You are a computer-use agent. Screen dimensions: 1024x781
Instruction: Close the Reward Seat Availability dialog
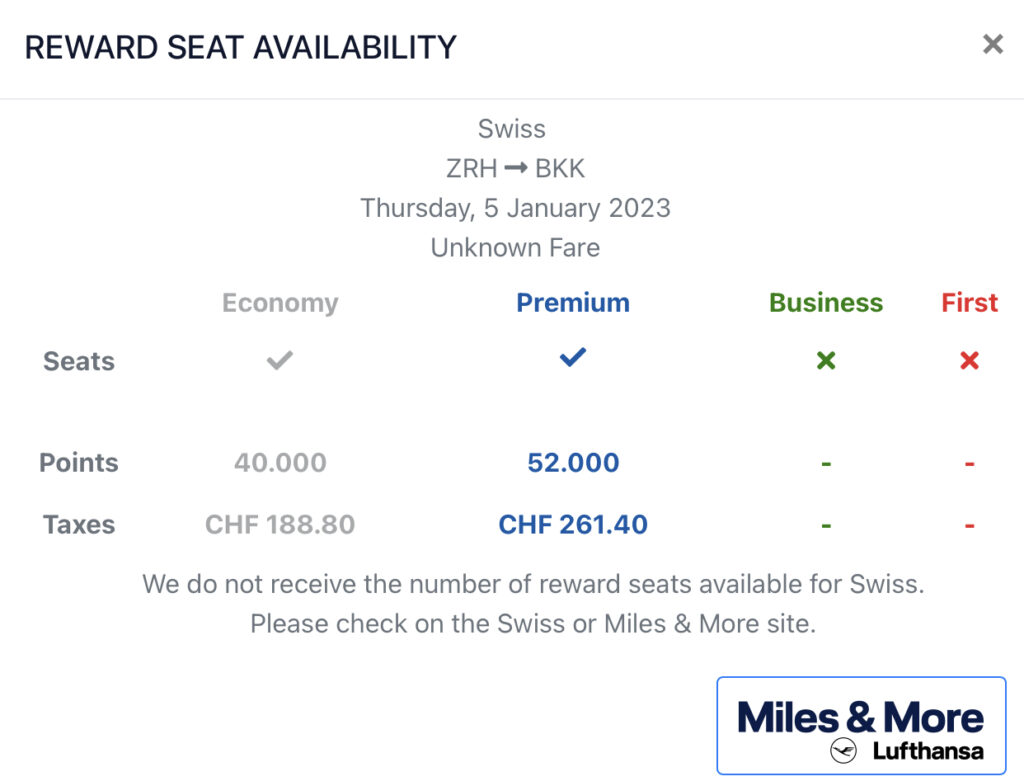coord(993,44)
